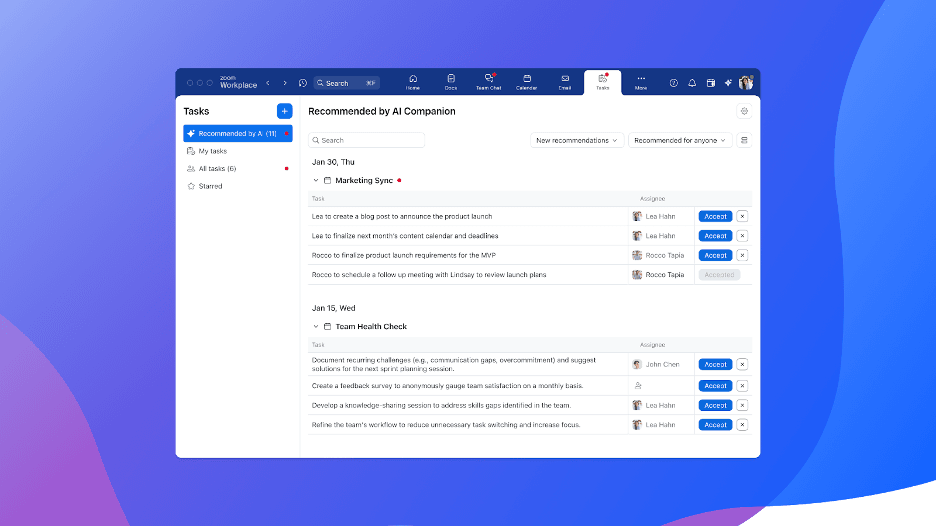Viewport: 936px width, 526px height.
Task: Open the Calendar icon in the navigation bar
Action: (526, 81)
